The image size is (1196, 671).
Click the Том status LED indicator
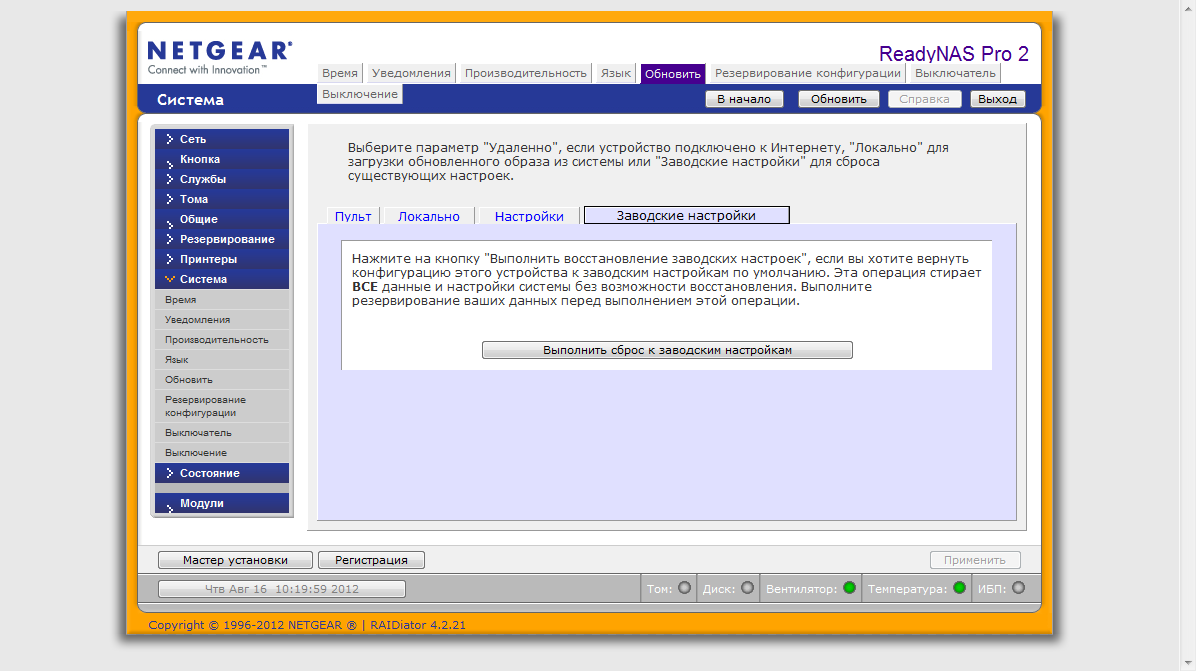pyautogui.click(x=684, y=588)
